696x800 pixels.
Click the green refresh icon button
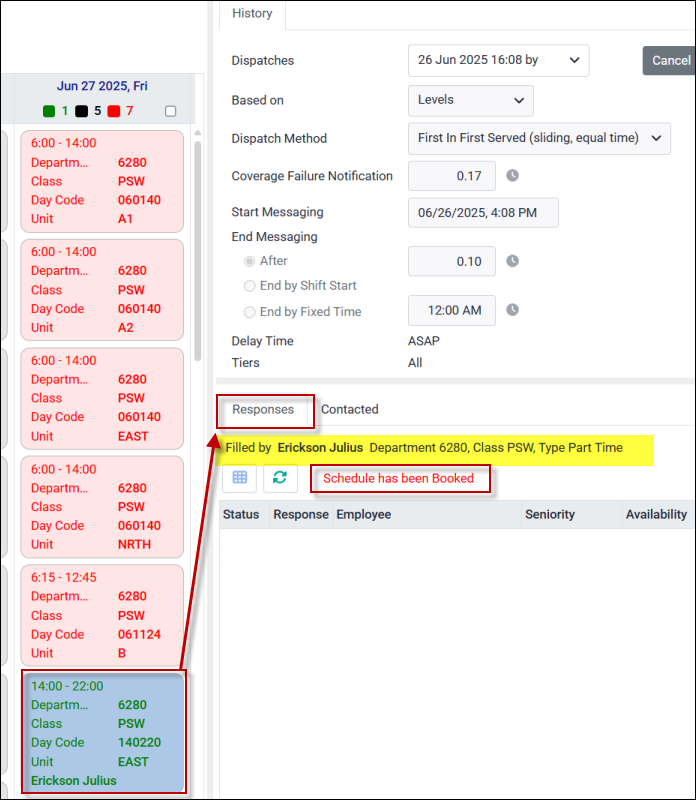pos(280,478)
